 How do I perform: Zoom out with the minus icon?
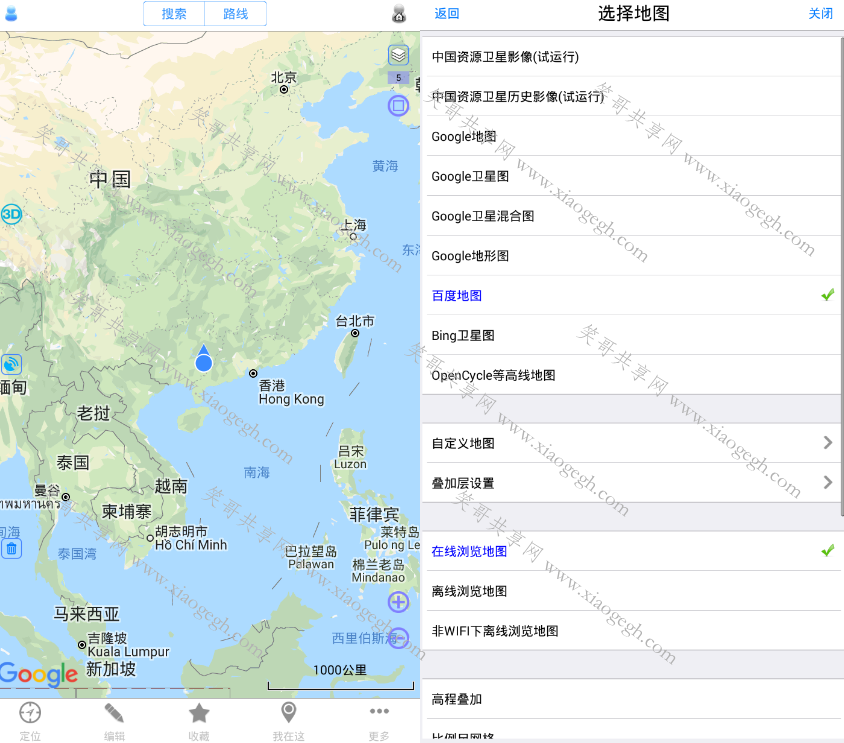point(398,639)
